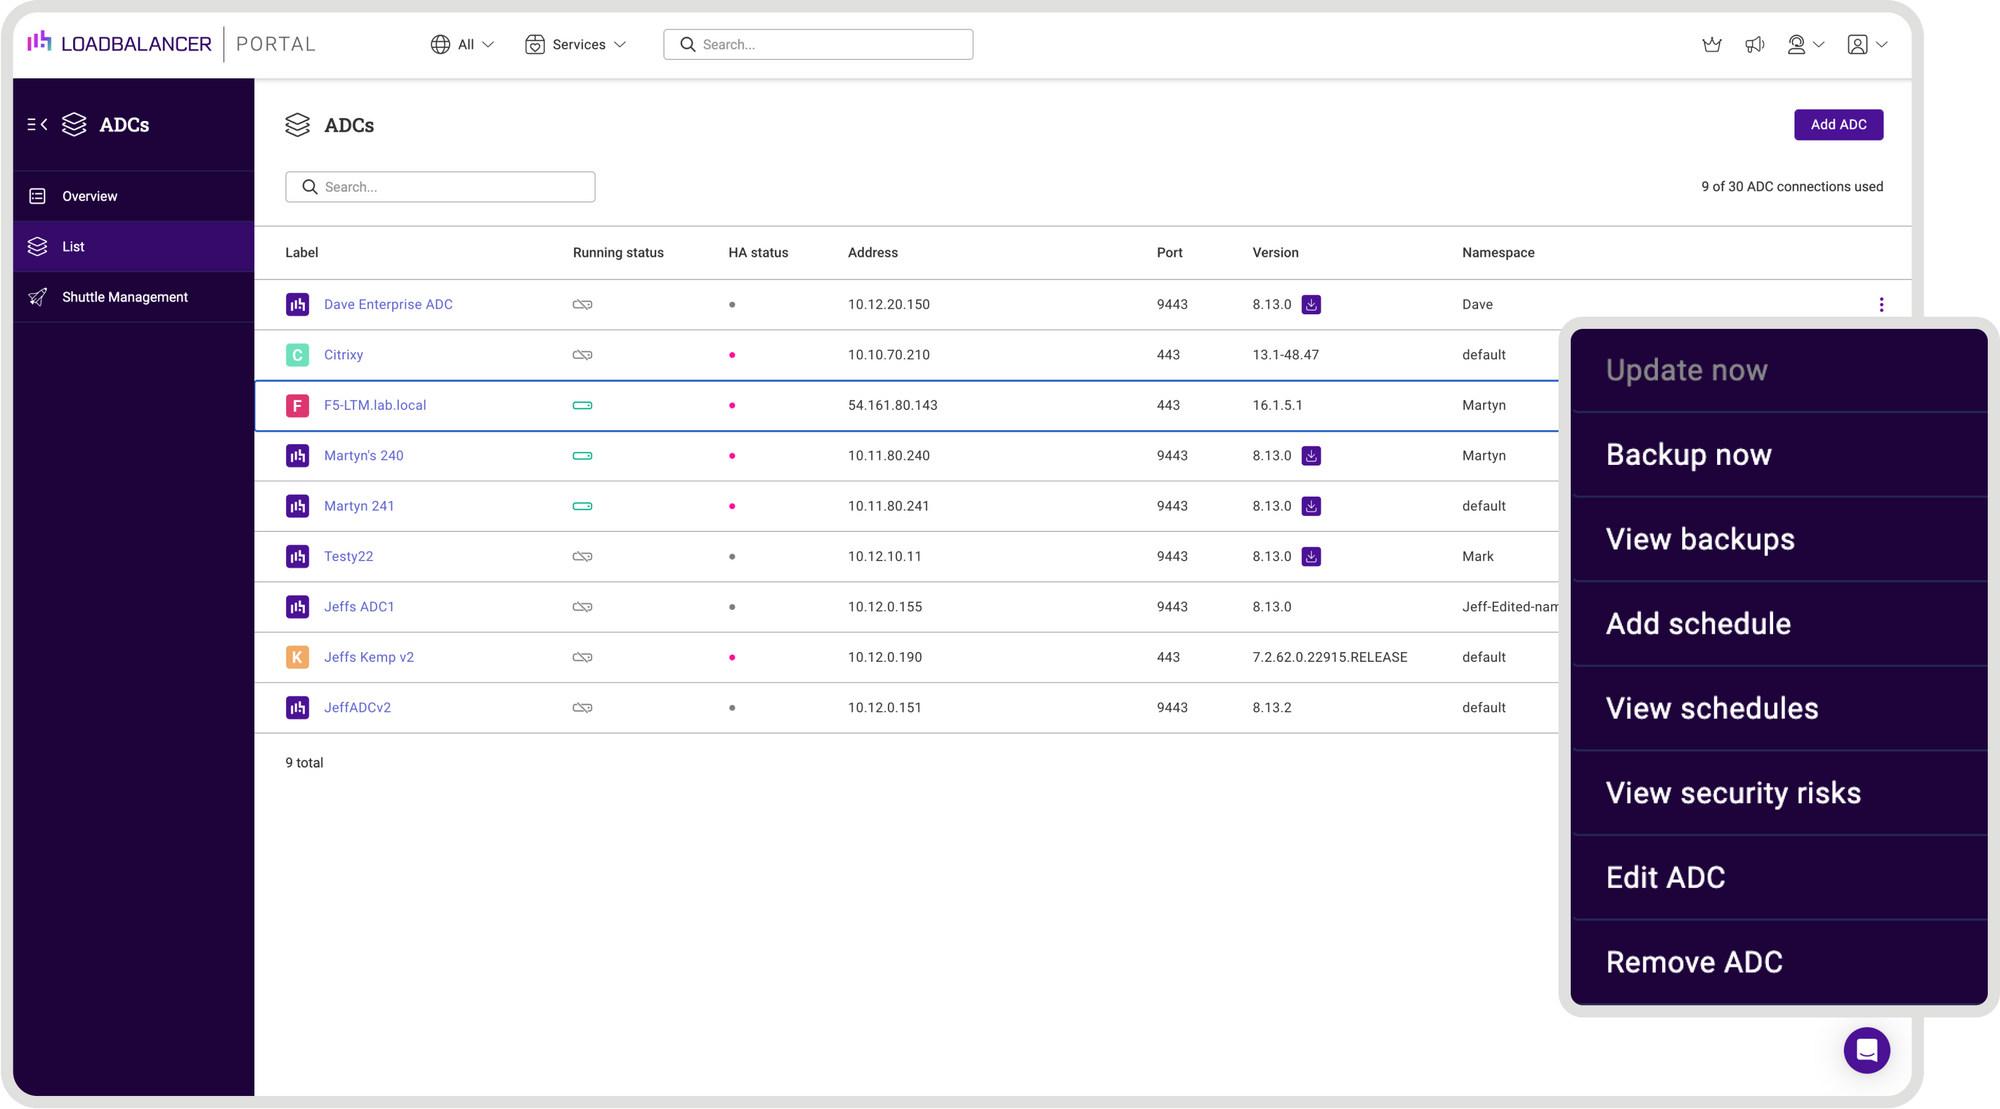Open the chat support bubble
The width and height of the screenshot is (2000, 1109).
(x=1866, y=1050)
